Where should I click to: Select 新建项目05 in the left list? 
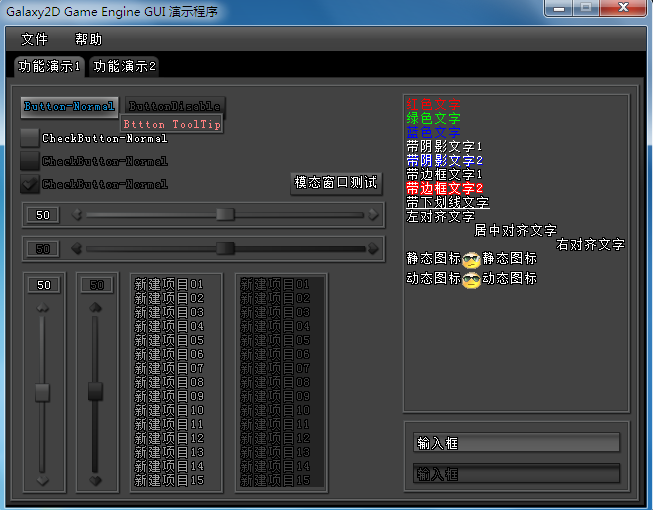[169, 340]
